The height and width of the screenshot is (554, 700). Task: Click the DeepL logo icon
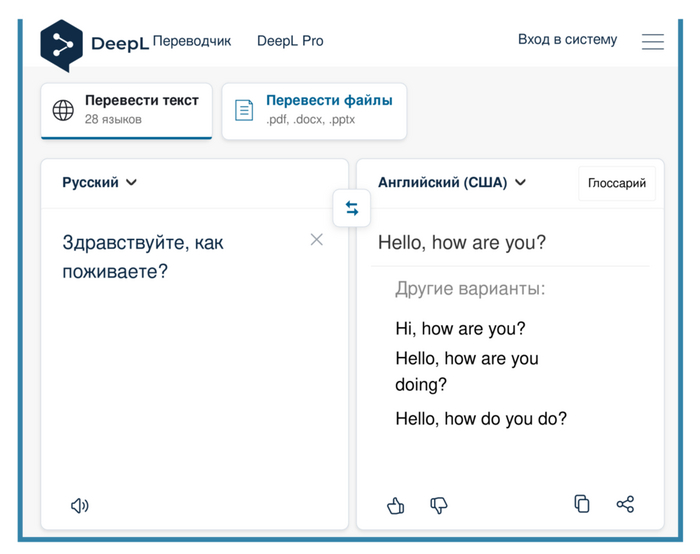point(62,45)
